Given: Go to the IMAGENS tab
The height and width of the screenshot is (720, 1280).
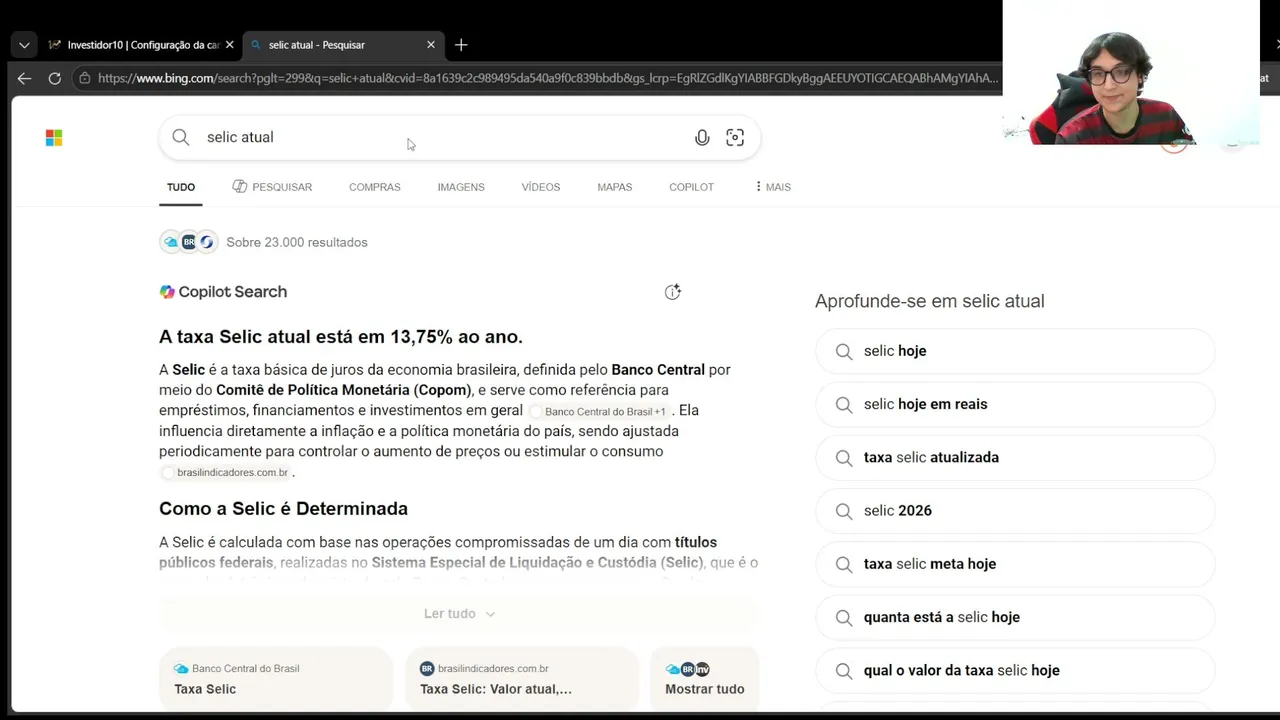Looking at the screenshot, I should [461, 187].
